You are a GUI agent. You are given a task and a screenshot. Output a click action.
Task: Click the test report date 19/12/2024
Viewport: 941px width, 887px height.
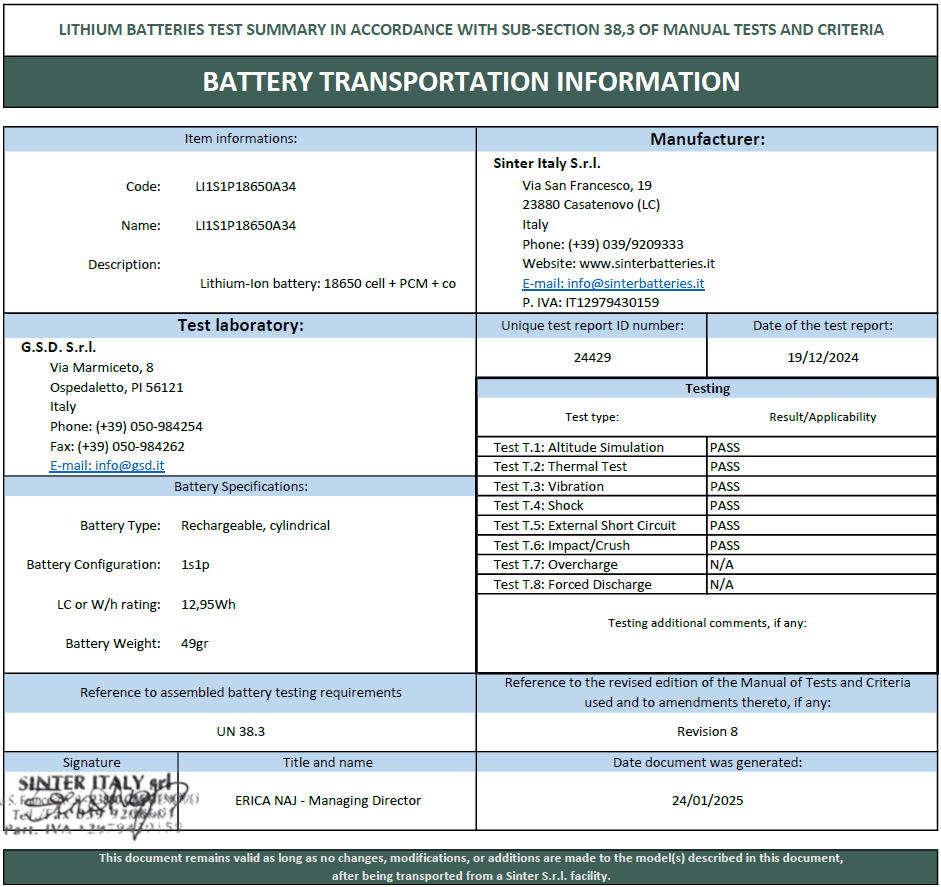(822, 357)
